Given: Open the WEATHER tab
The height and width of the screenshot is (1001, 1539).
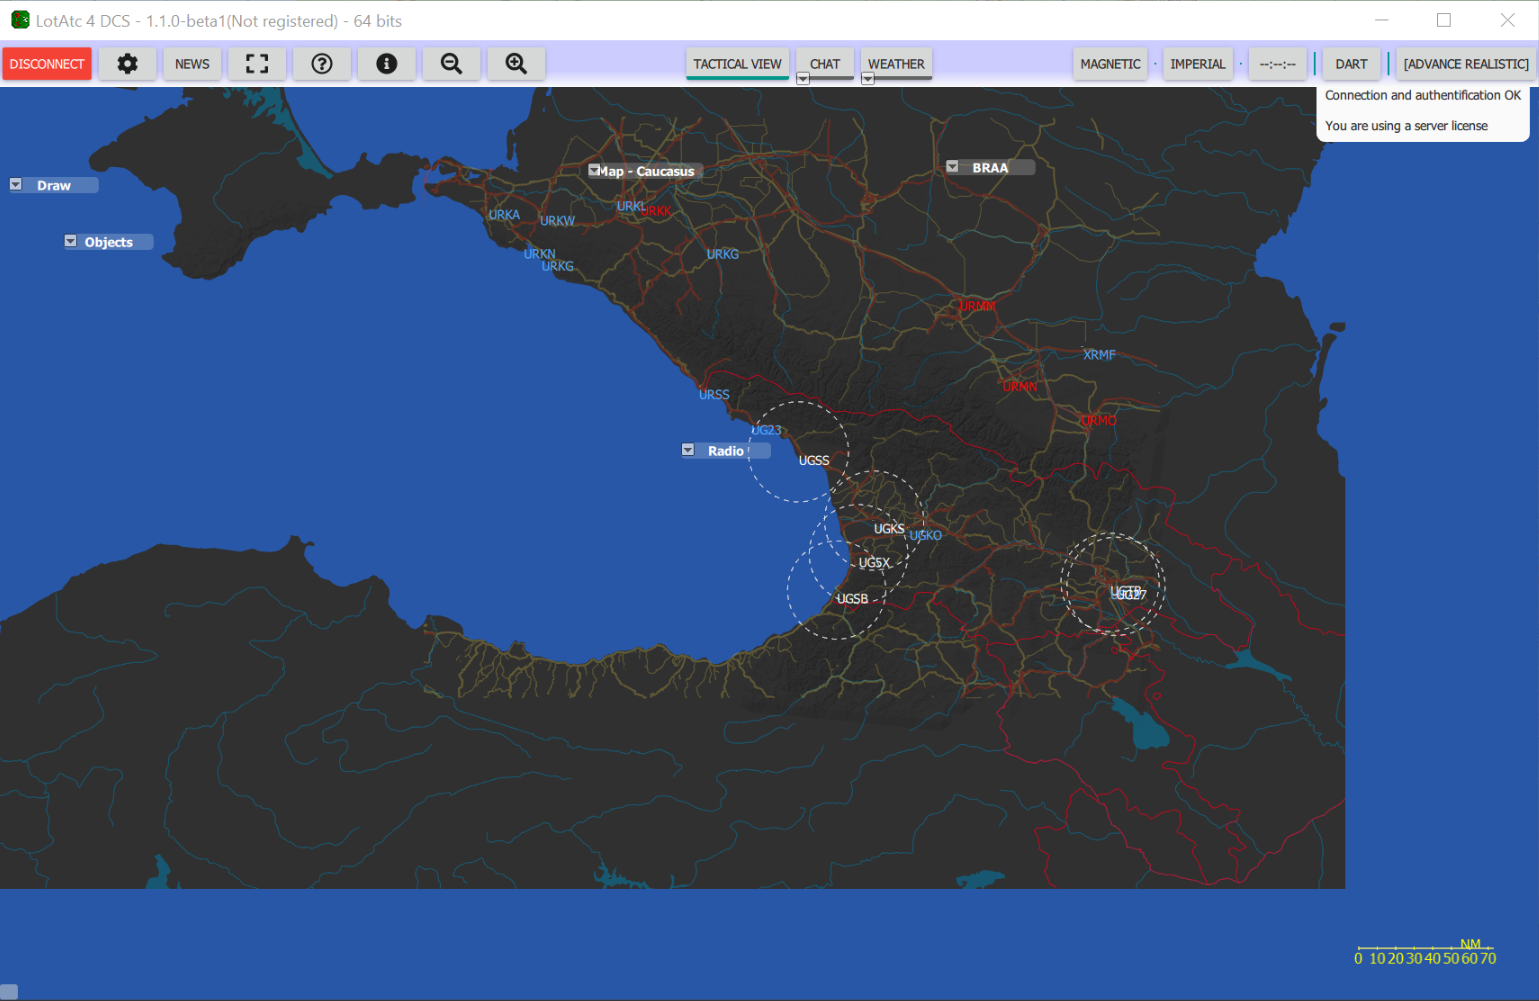Looking at the screenshot, I should (896, 64).
